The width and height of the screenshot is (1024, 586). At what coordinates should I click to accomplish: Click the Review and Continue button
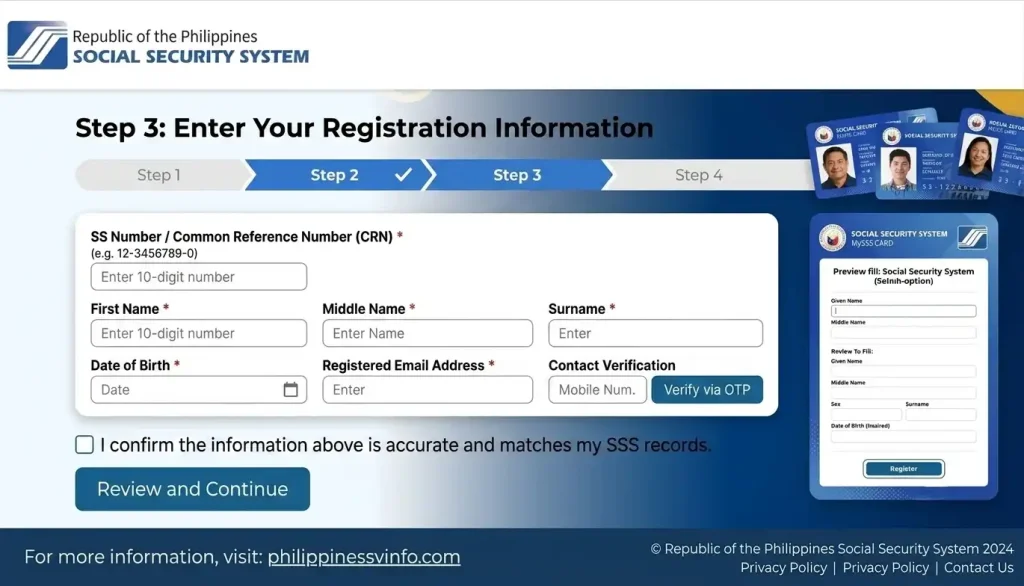(x=193, y=489)
